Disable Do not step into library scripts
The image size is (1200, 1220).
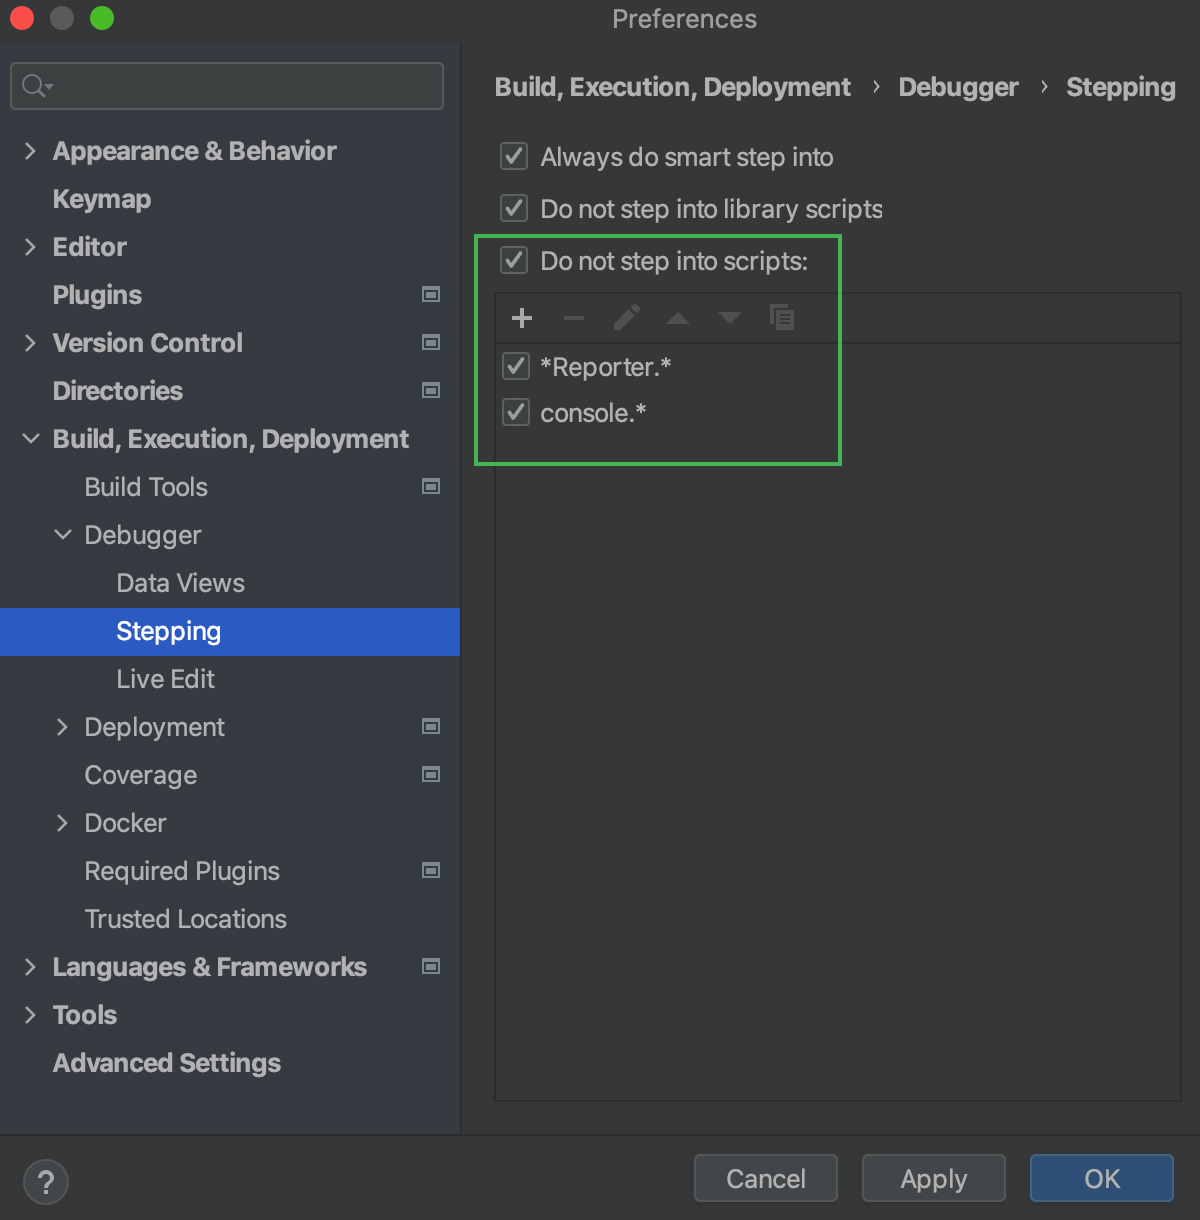coord(513,208)
